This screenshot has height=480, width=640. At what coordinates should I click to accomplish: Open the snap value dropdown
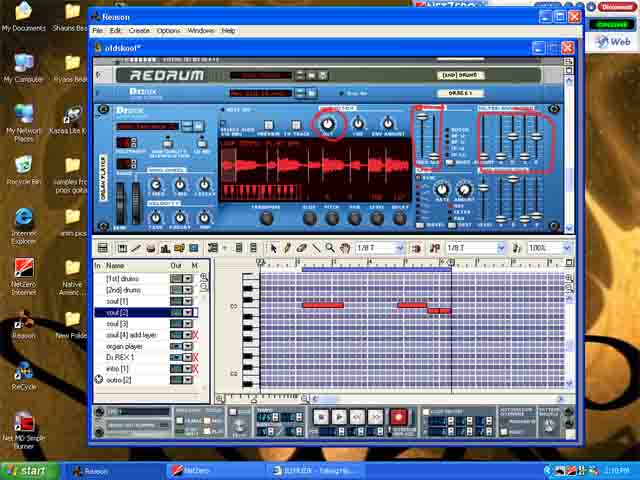[x=400, y=248]
